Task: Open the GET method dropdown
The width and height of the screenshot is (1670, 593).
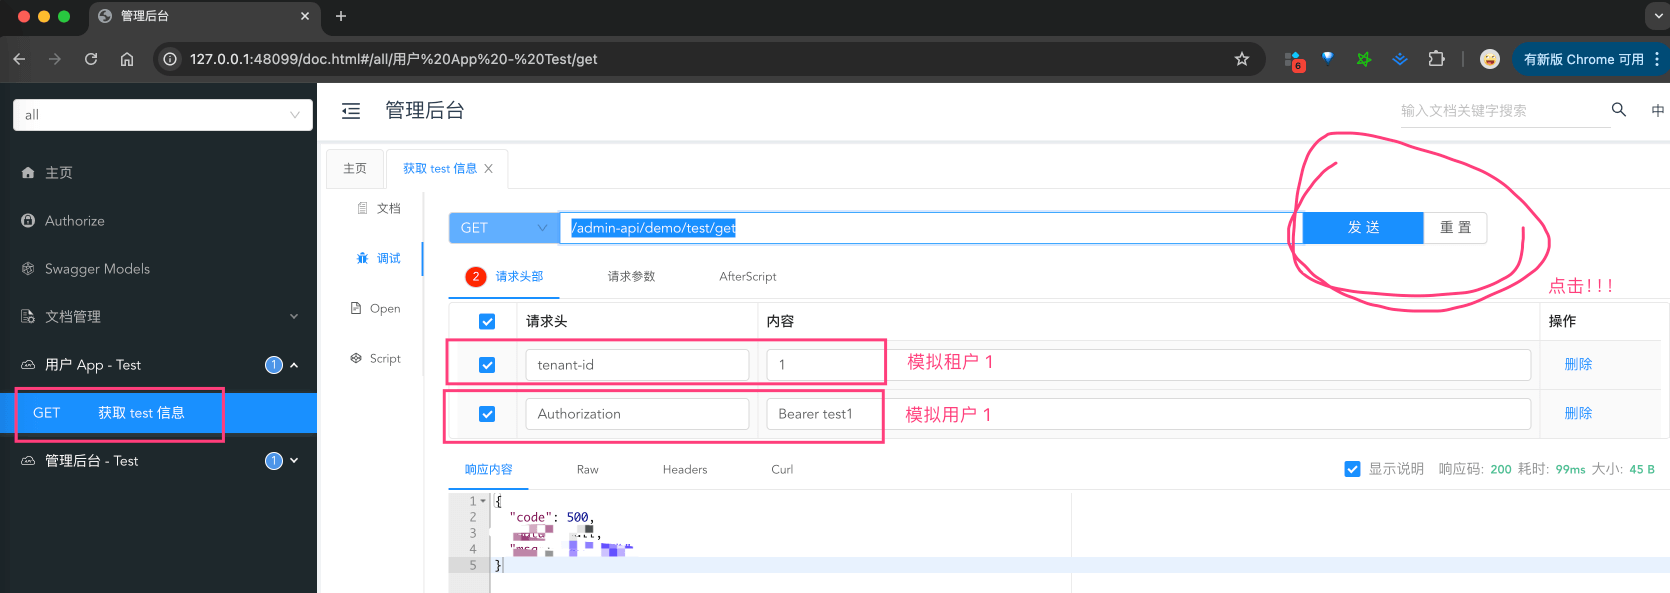Action: point(503,228)
